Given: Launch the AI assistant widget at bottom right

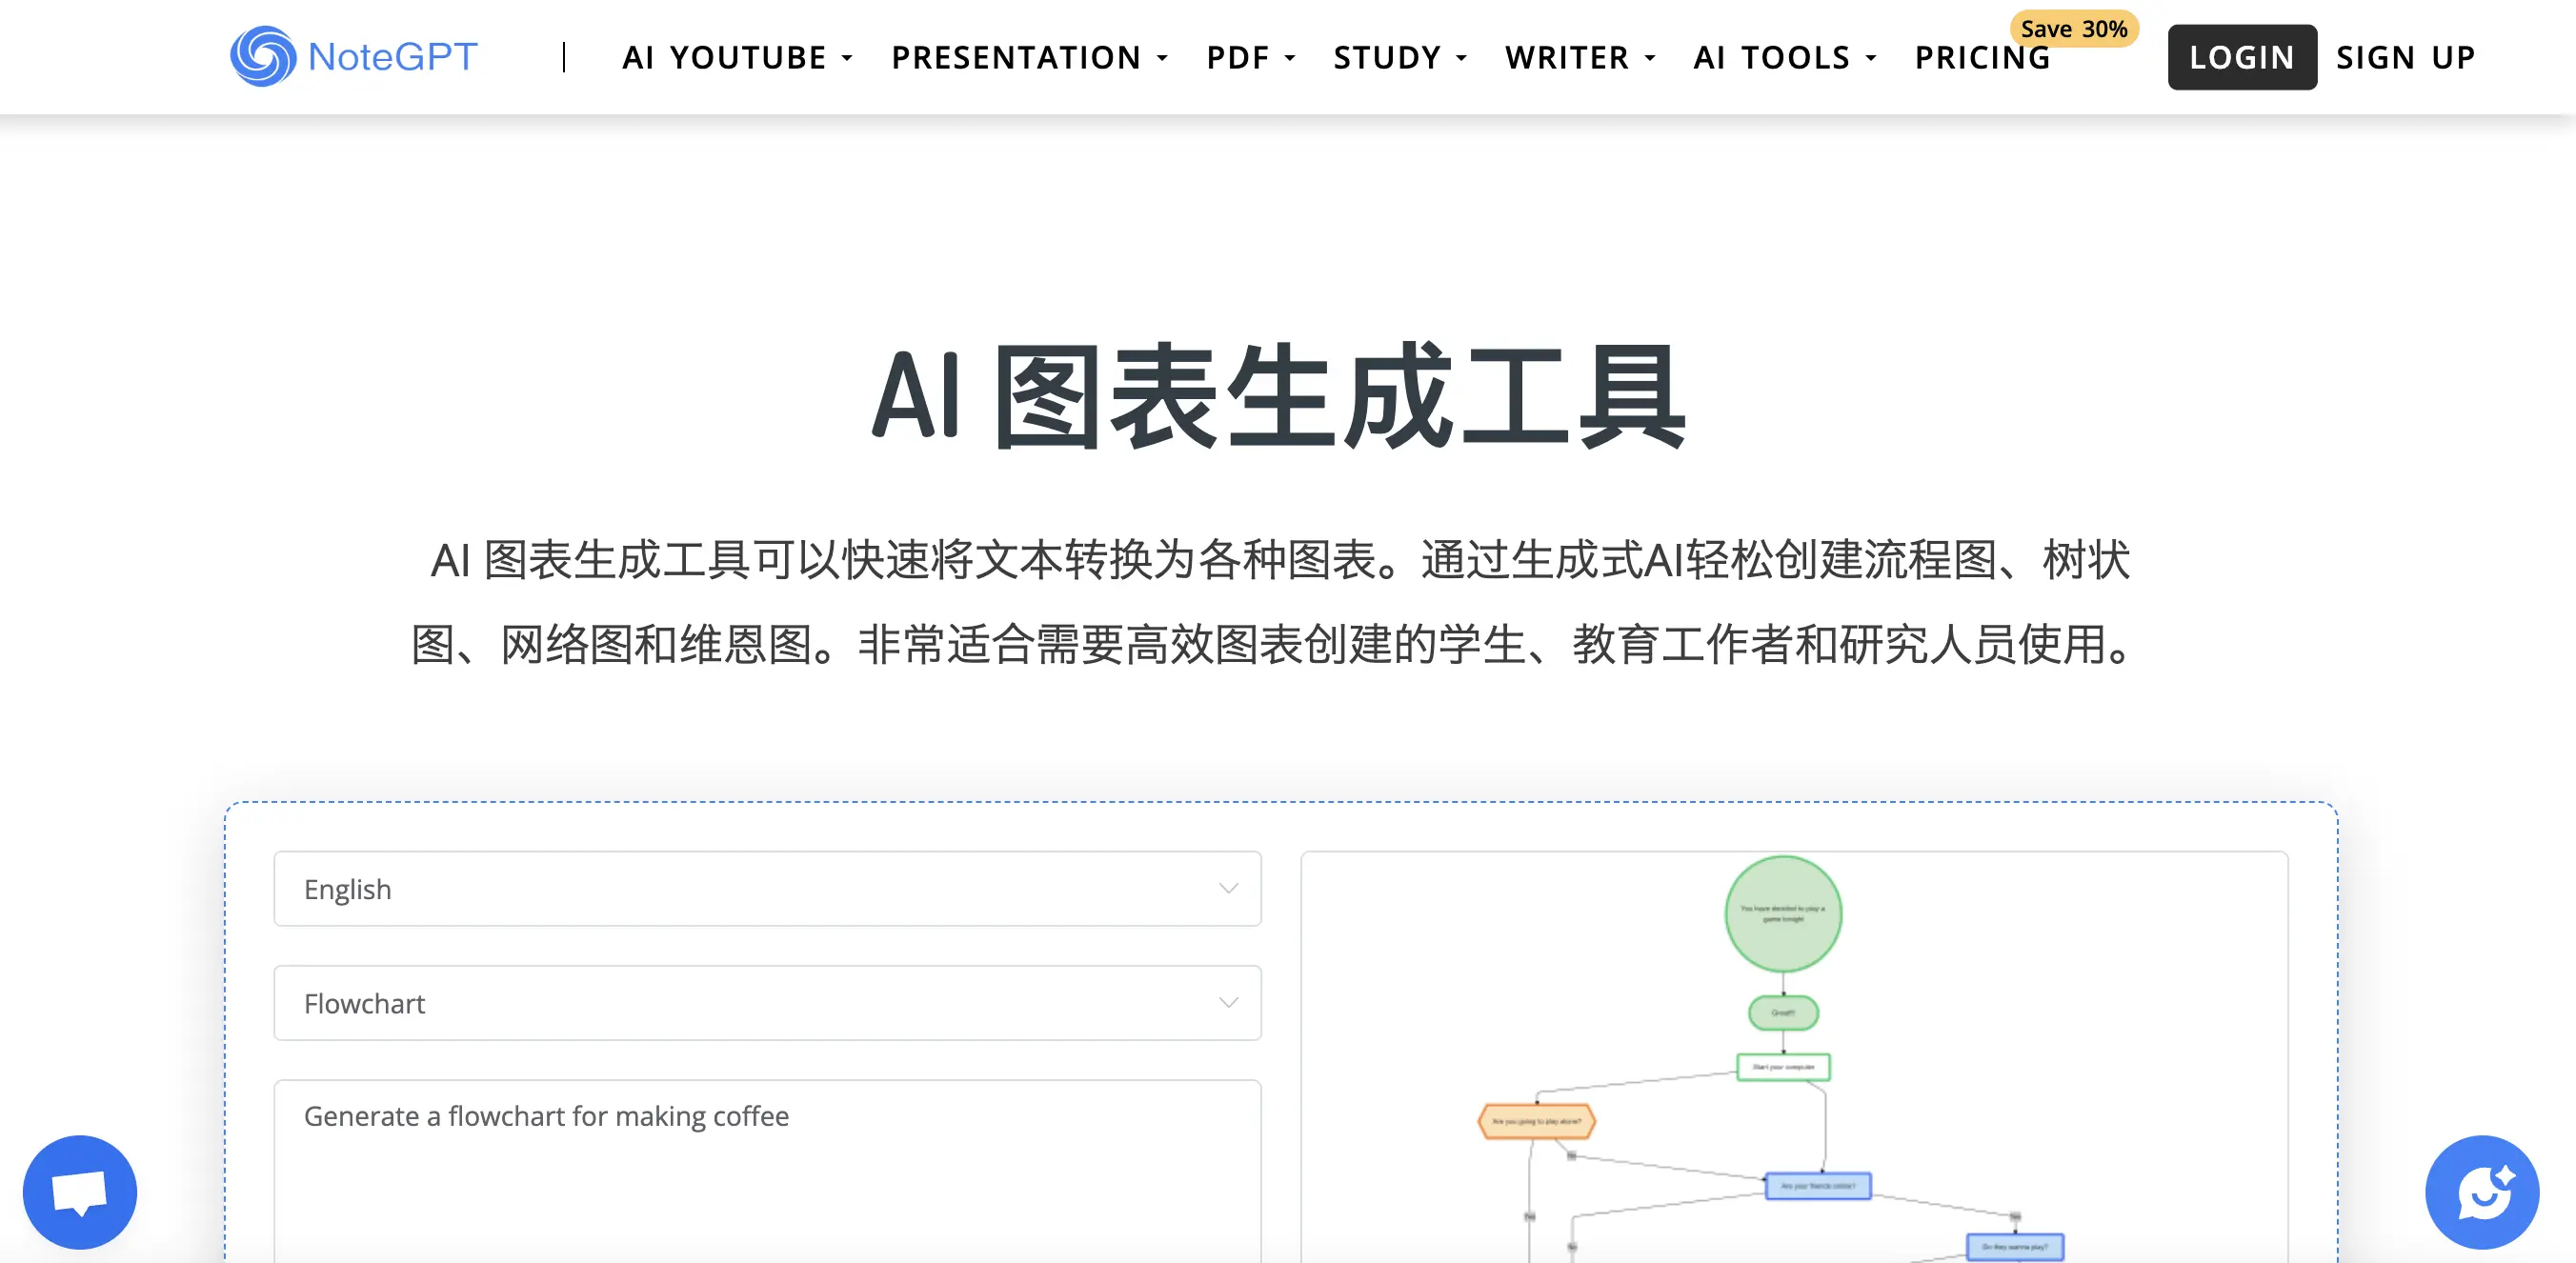Looking at the screenshot, I should [x=2483, y=1191].
